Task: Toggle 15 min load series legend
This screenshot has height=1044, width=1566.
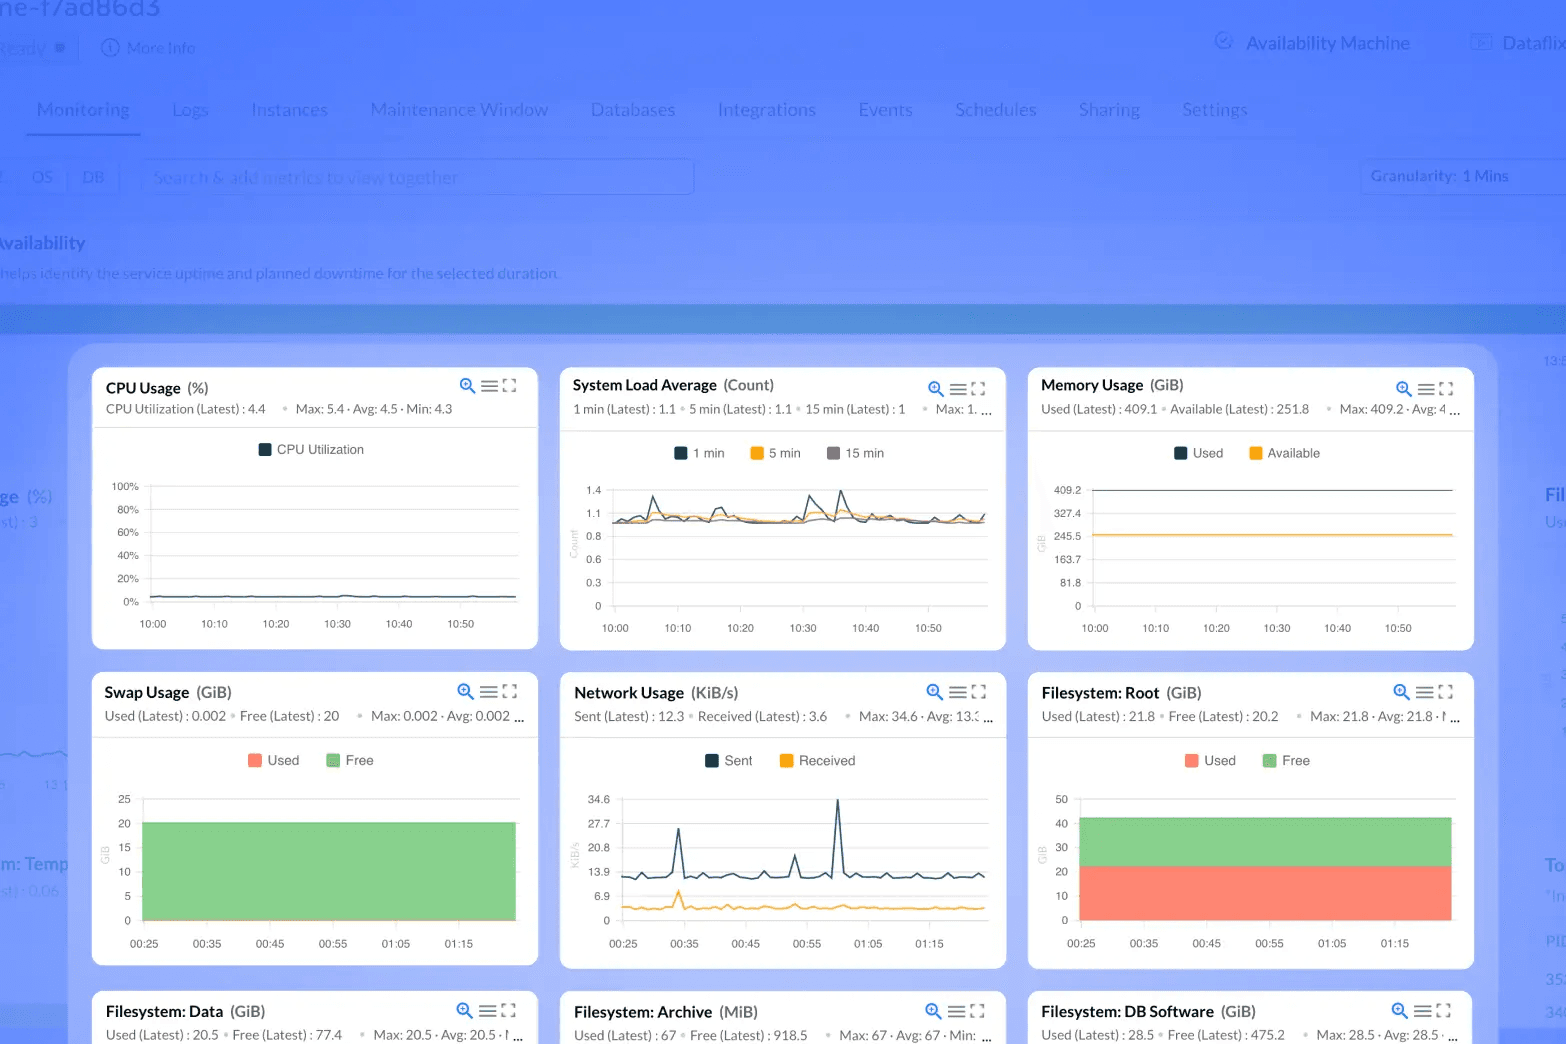Action: tap(856, 453)
